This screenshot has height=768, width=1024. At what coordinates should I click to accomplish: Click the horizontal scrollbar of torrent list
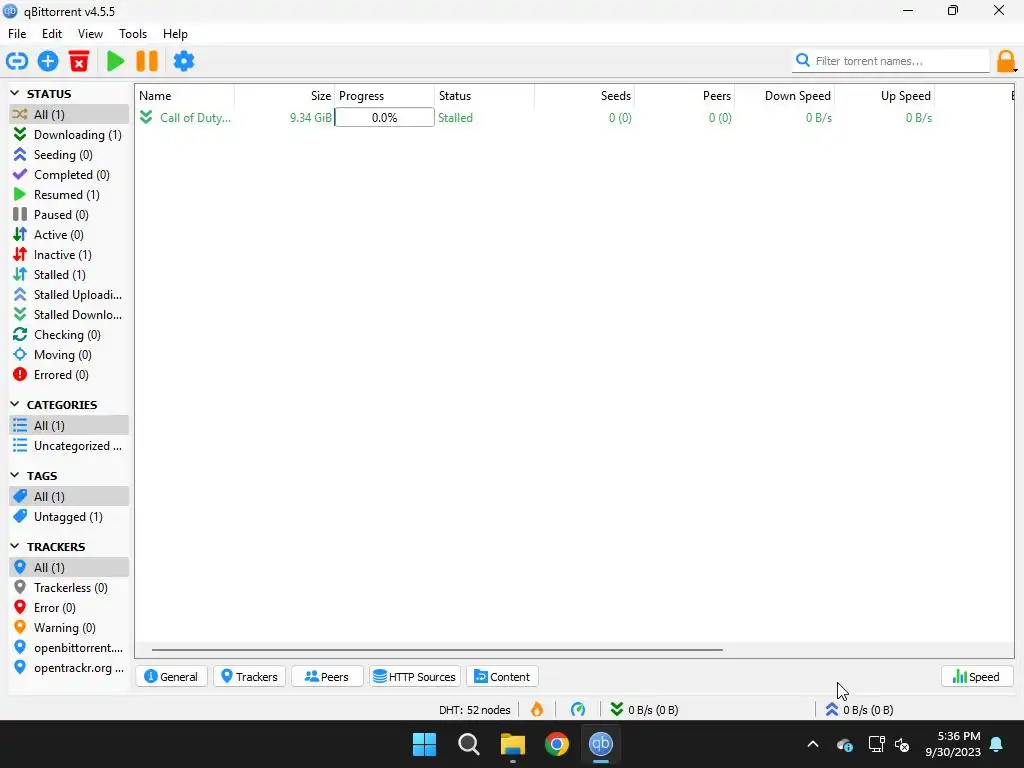437,650
